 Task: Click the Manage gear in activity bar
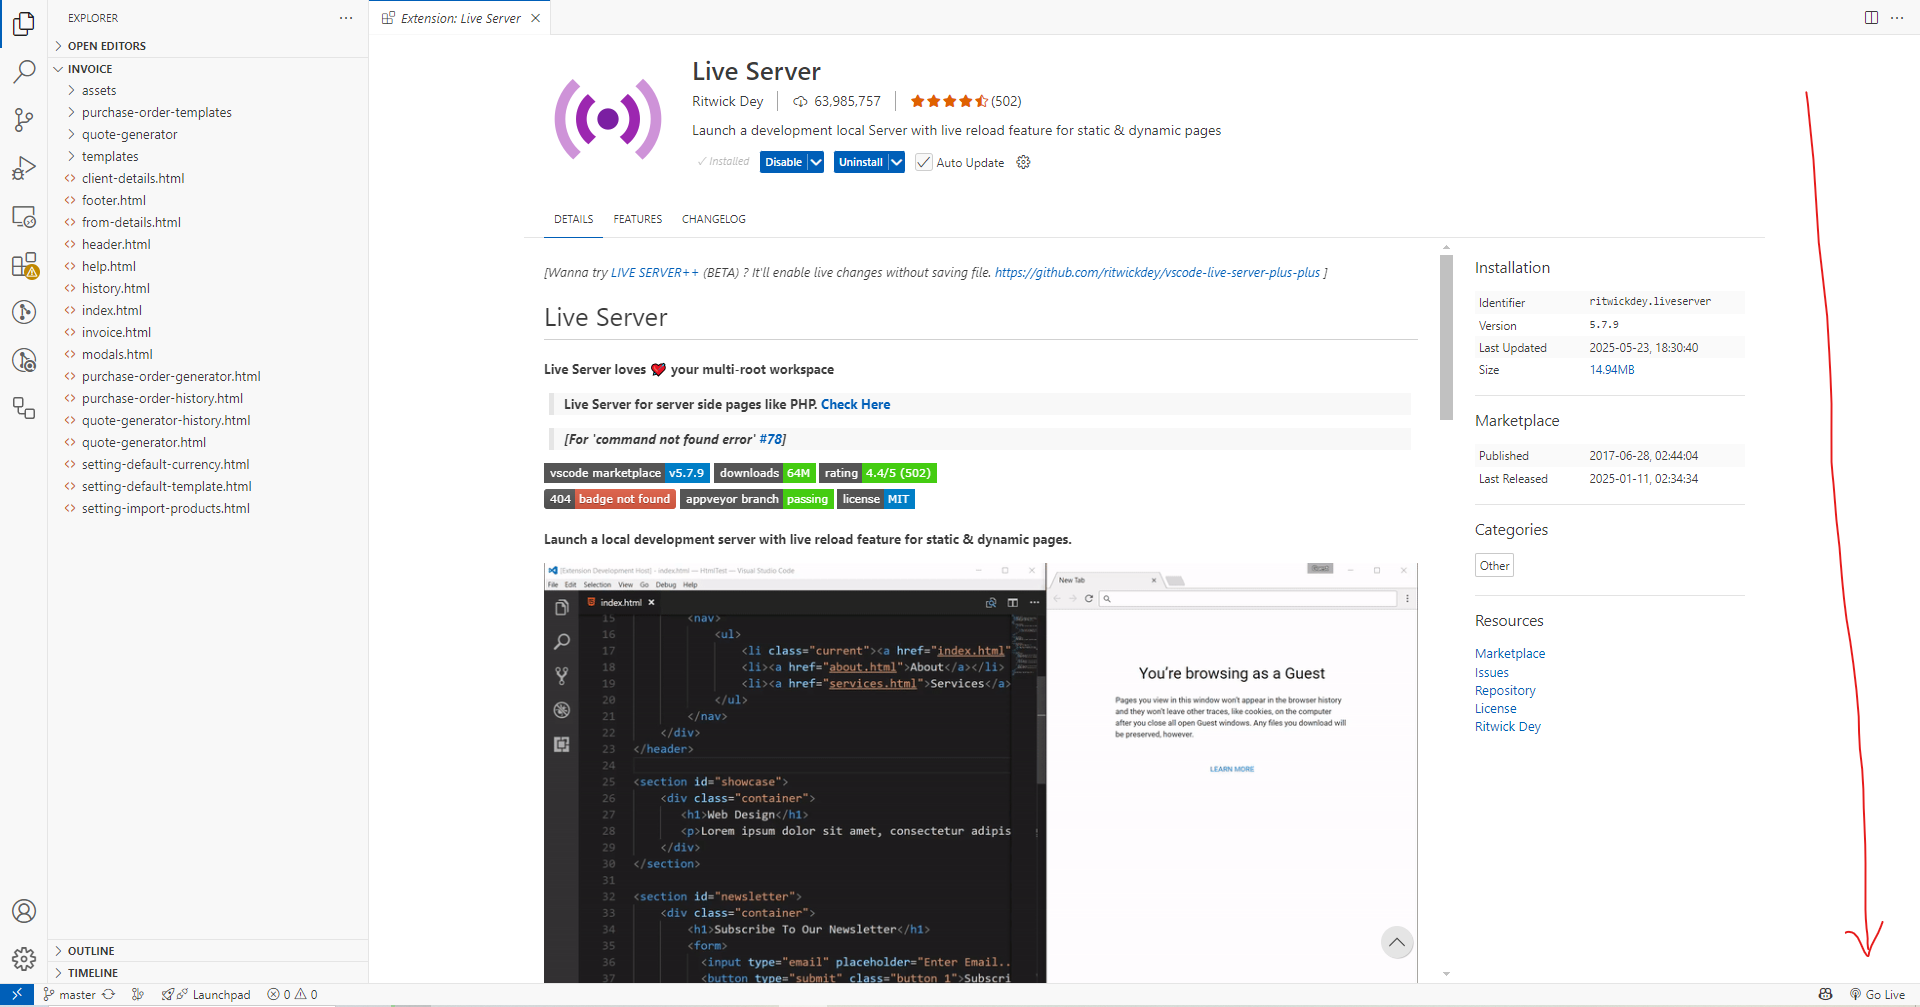coord(24,959)
